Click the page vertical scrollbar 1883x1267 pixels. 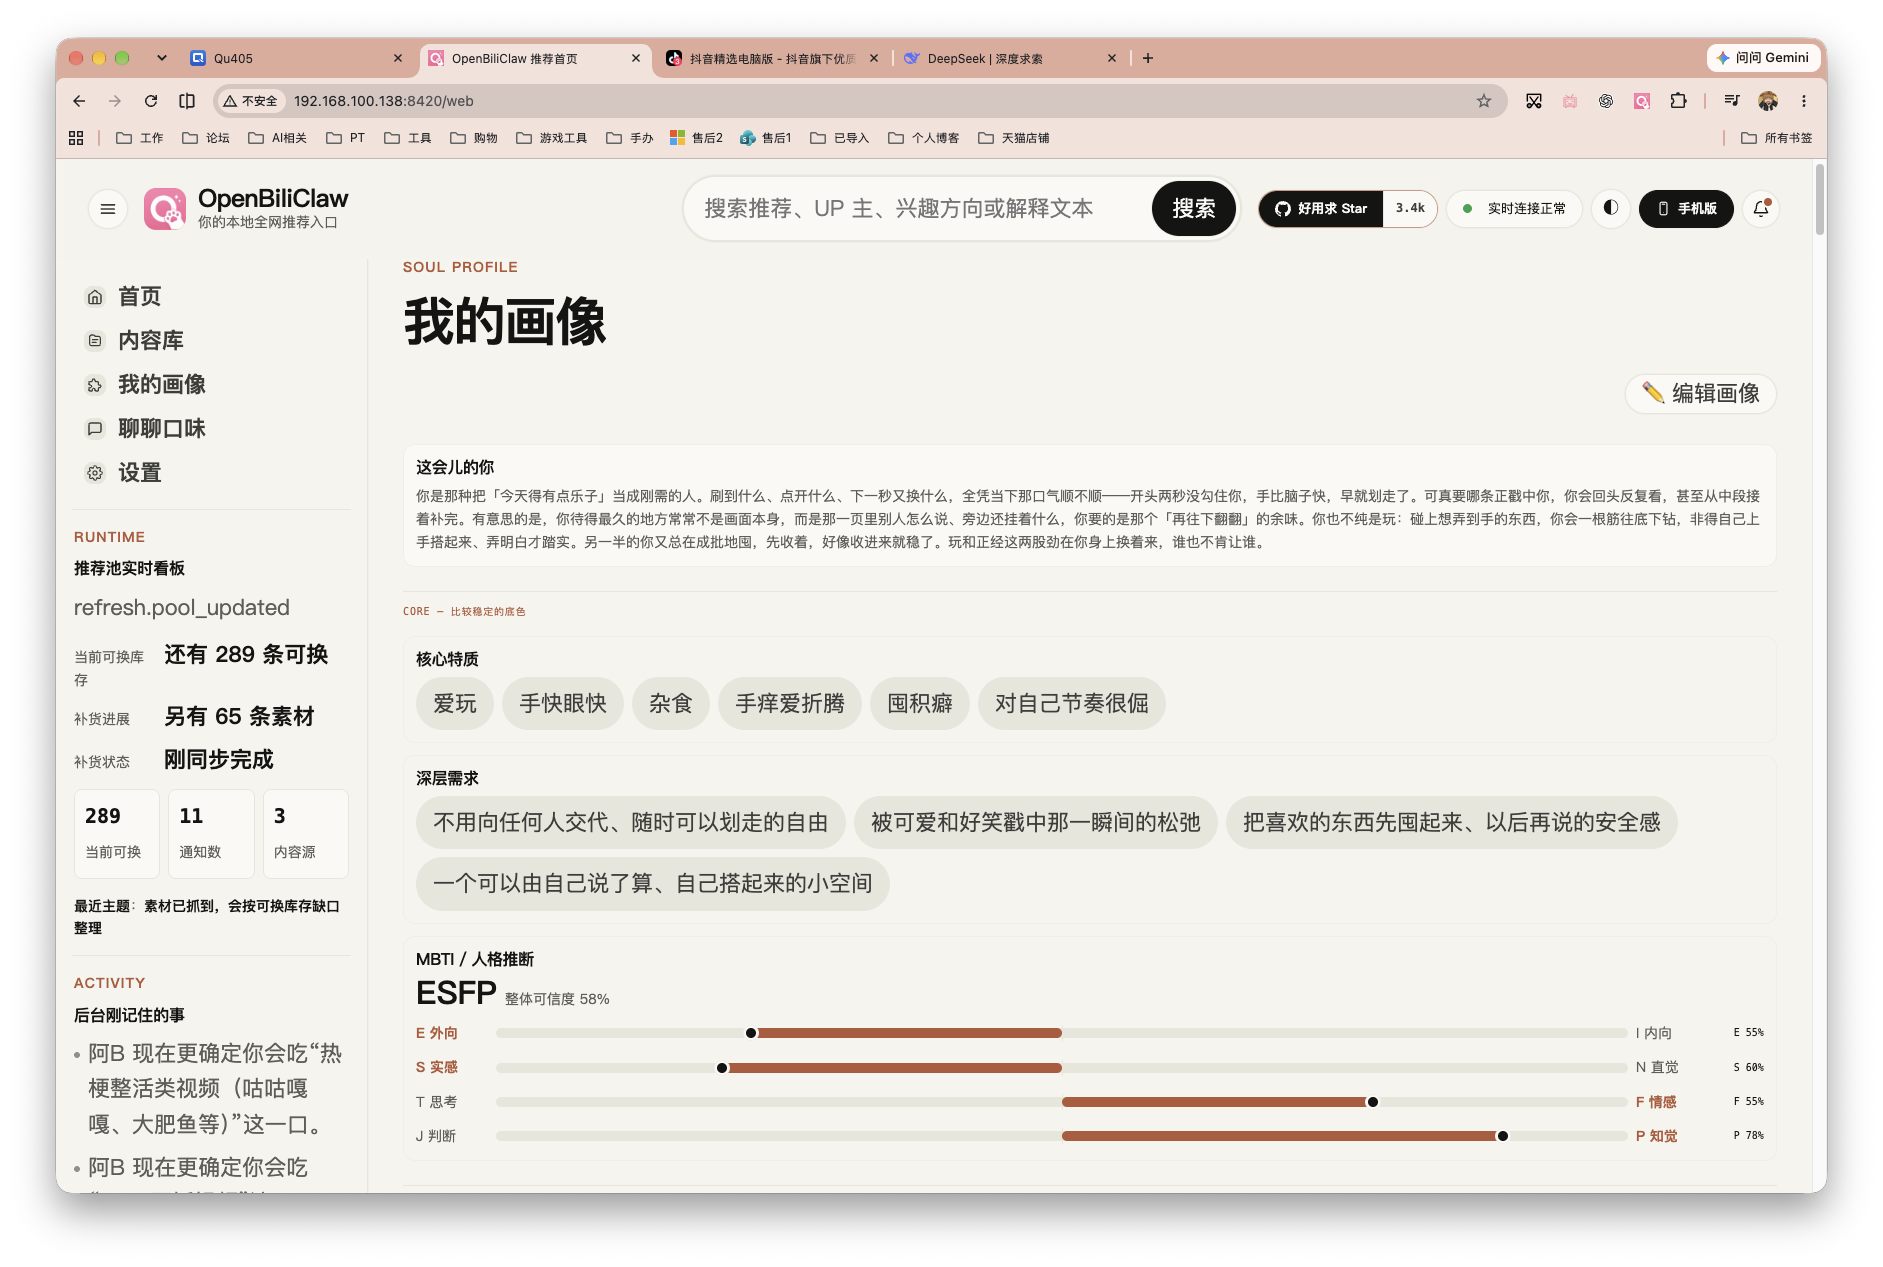[x=1819, y=200]
